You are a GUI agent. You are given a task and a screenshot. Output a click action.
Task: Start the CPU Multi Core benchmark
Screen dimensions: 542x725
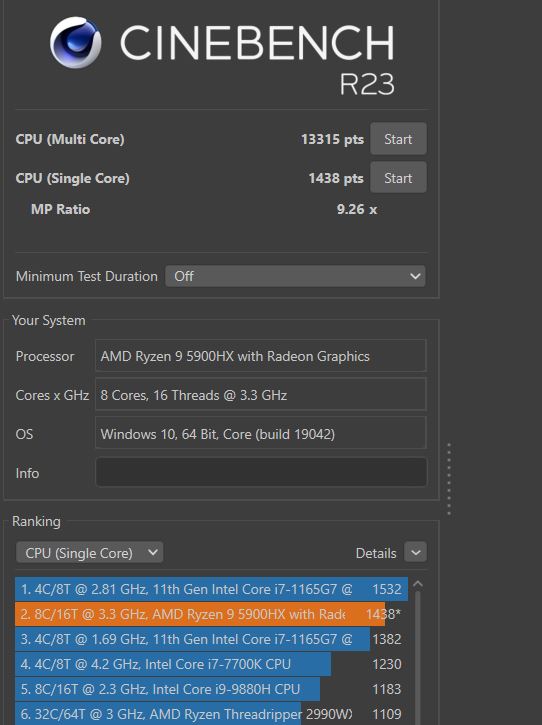click(398, 139)
